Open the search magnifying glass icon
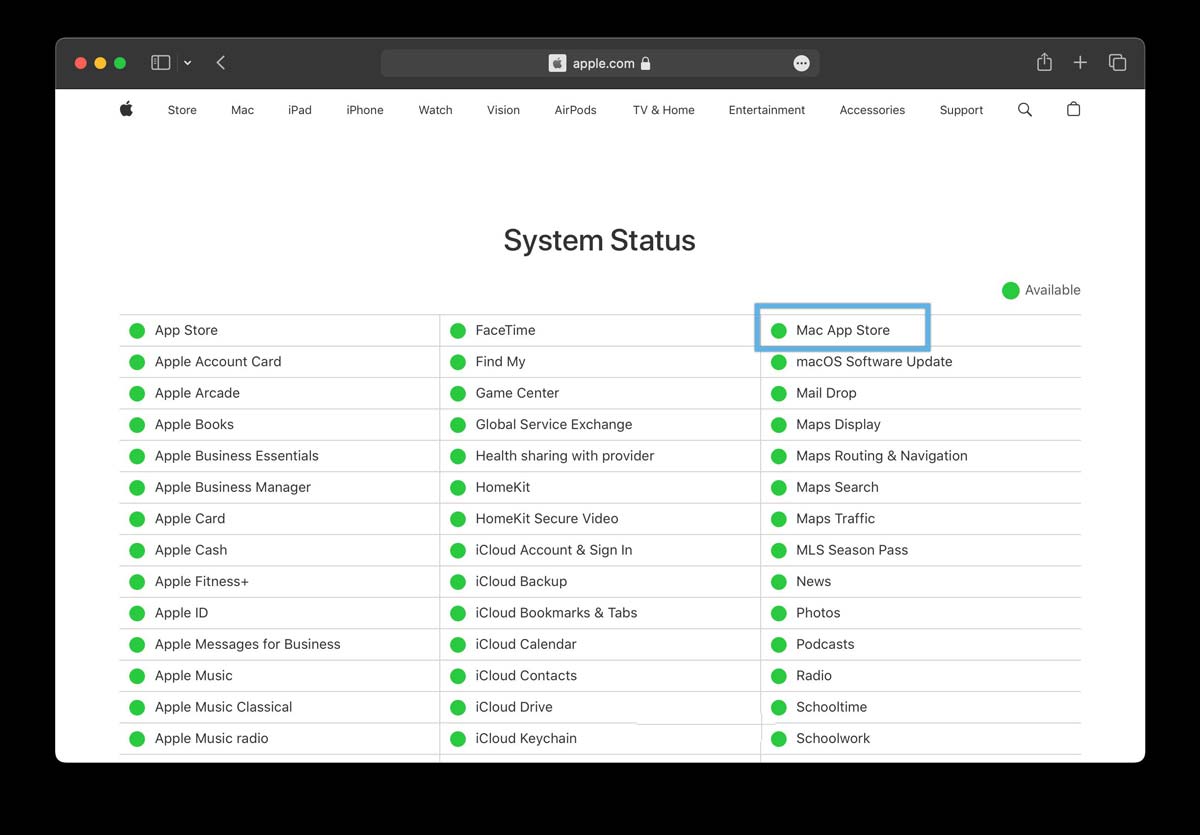Viewport: 1200px width, 835px height. click(x=1024, y=109)
